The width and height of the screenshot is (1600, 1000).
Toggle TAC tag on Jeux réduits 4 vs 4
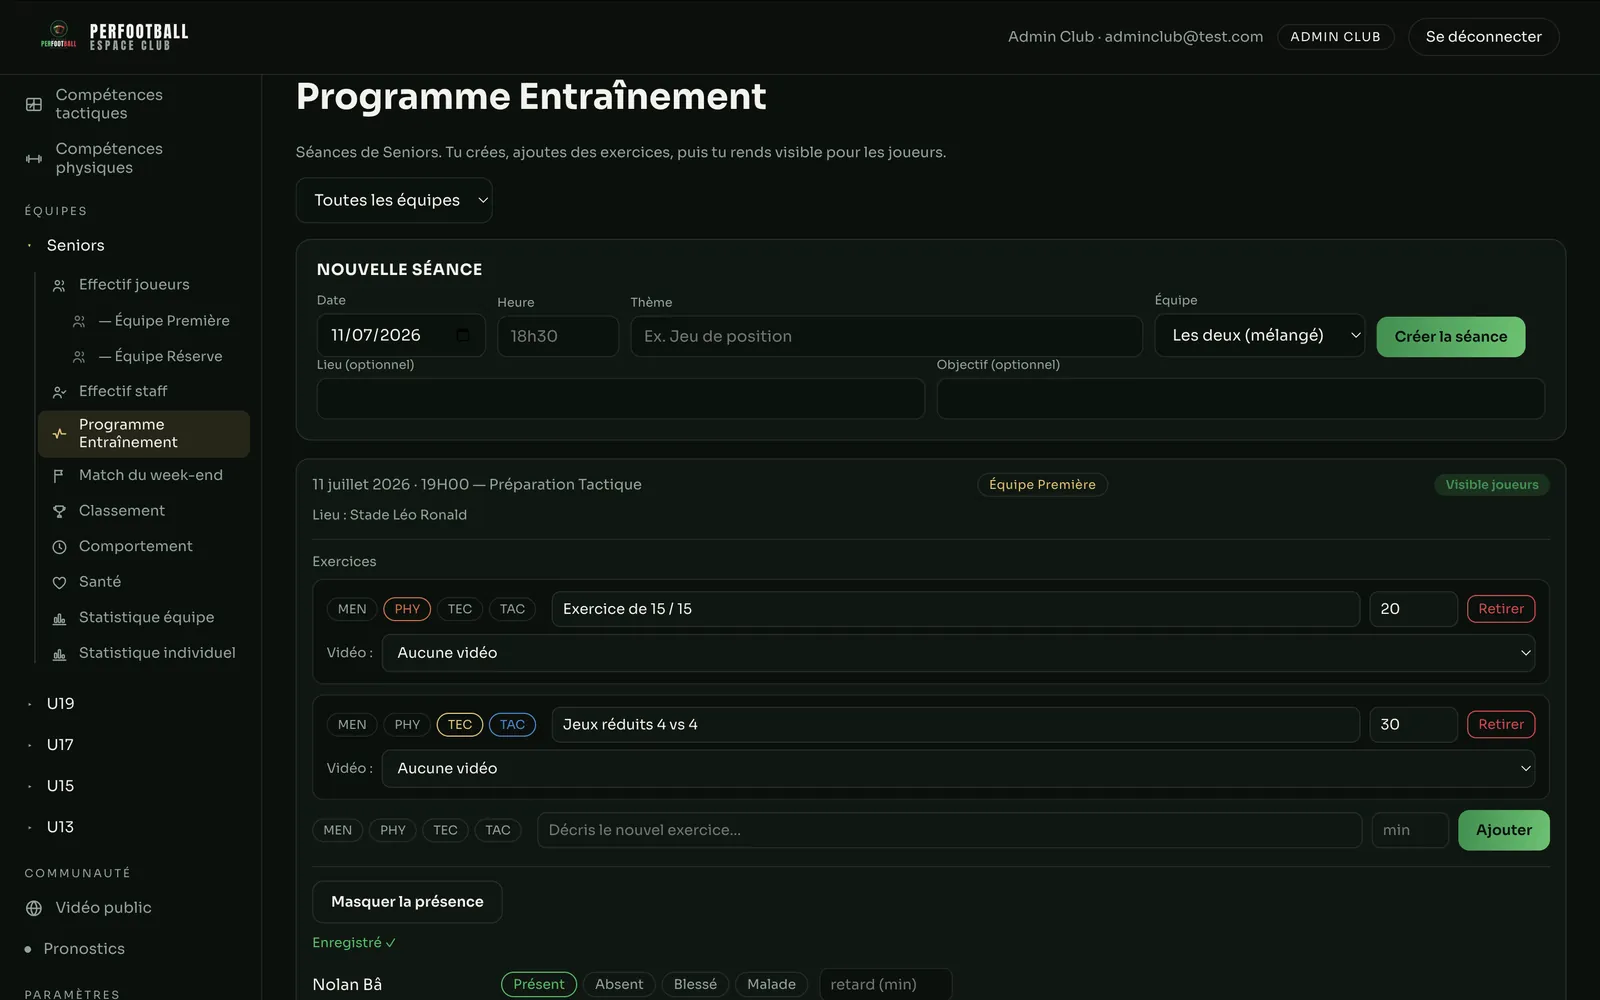click(x=512, y=725)
